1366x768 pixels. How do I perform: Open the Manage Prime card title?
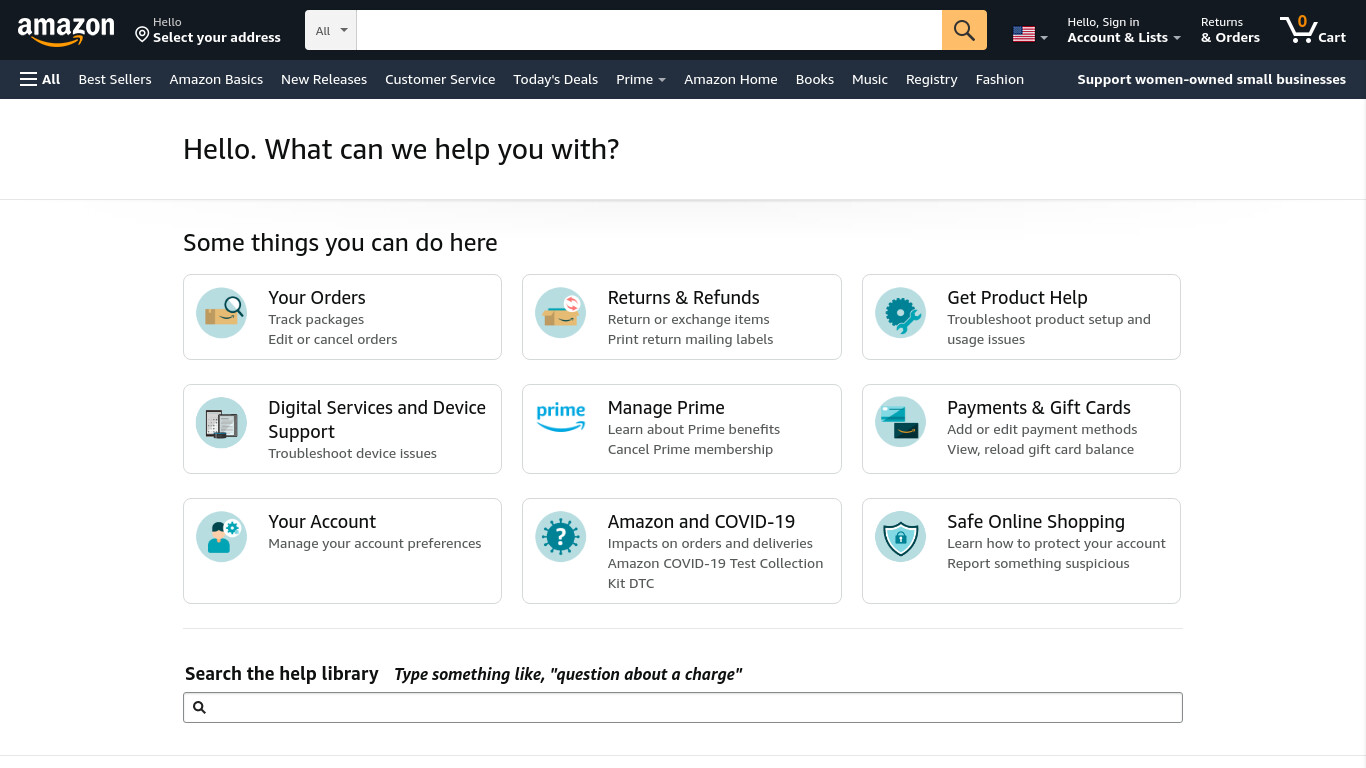(x=666, y=407)
